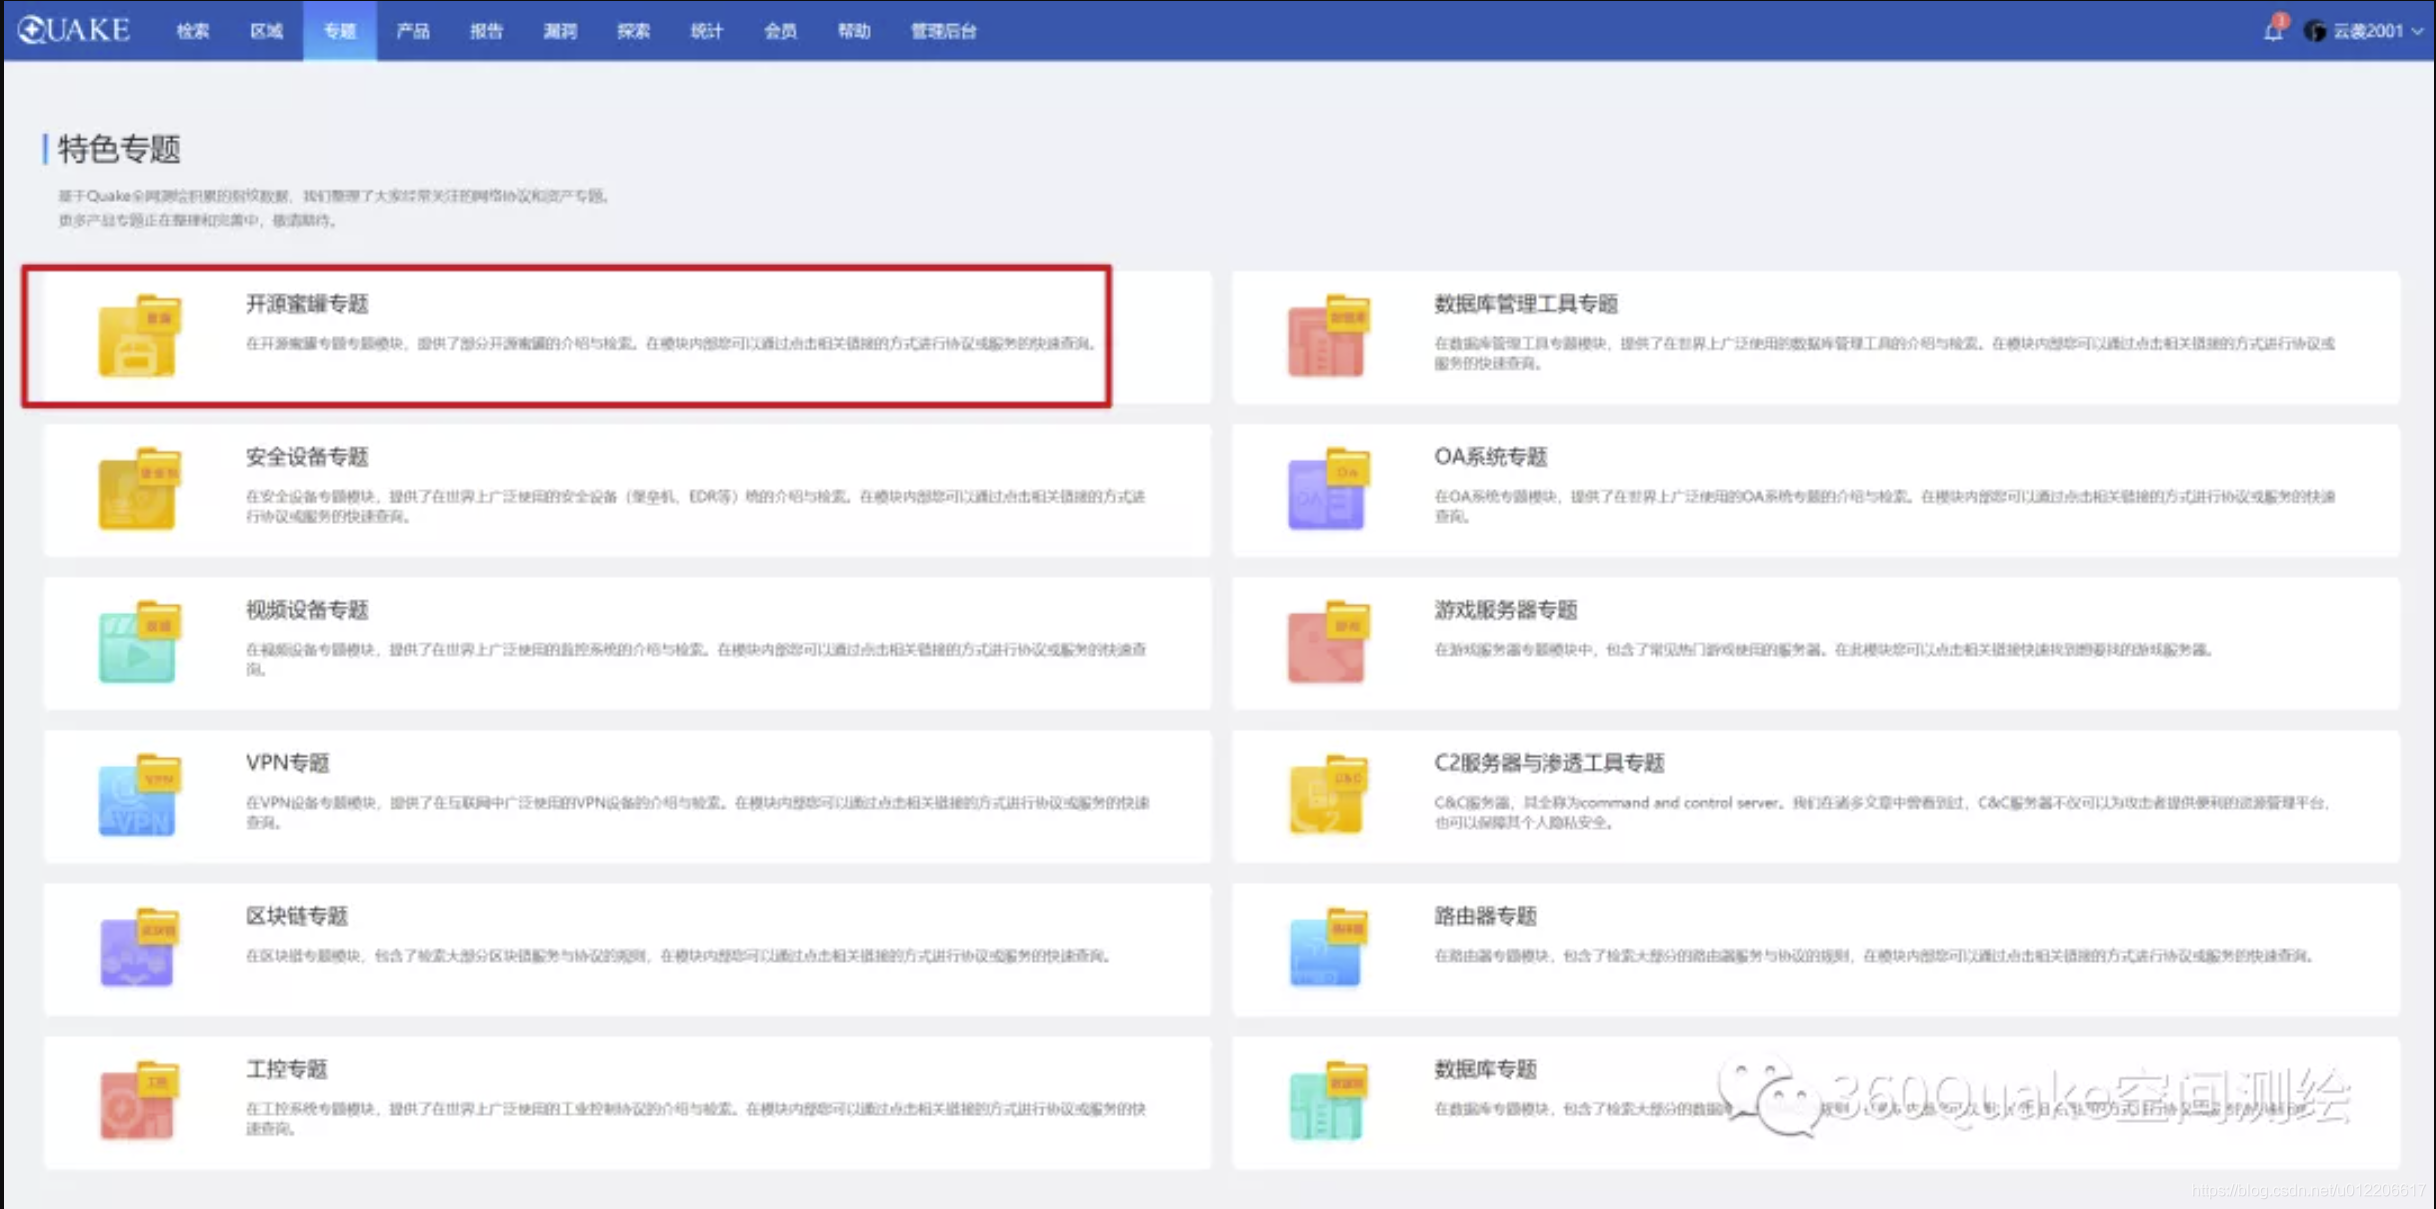Click the OA系统专题 folder icon

[x=1327, y=490]
